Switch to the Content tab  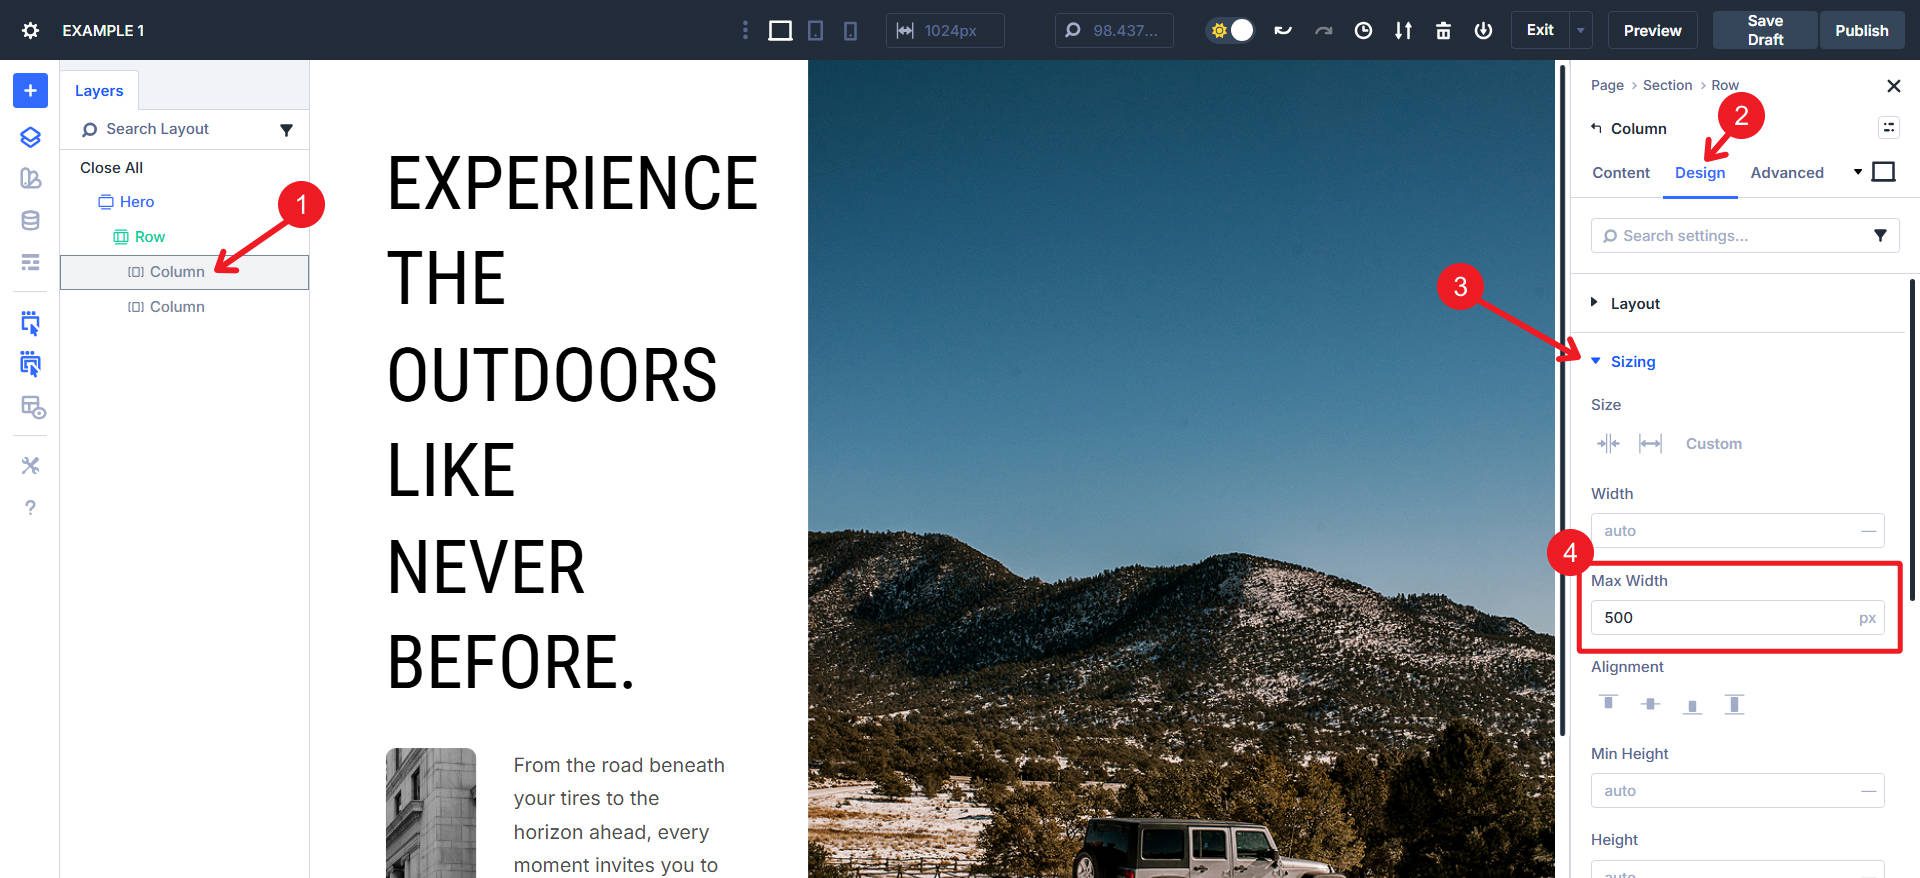(x=1620, y=173)
